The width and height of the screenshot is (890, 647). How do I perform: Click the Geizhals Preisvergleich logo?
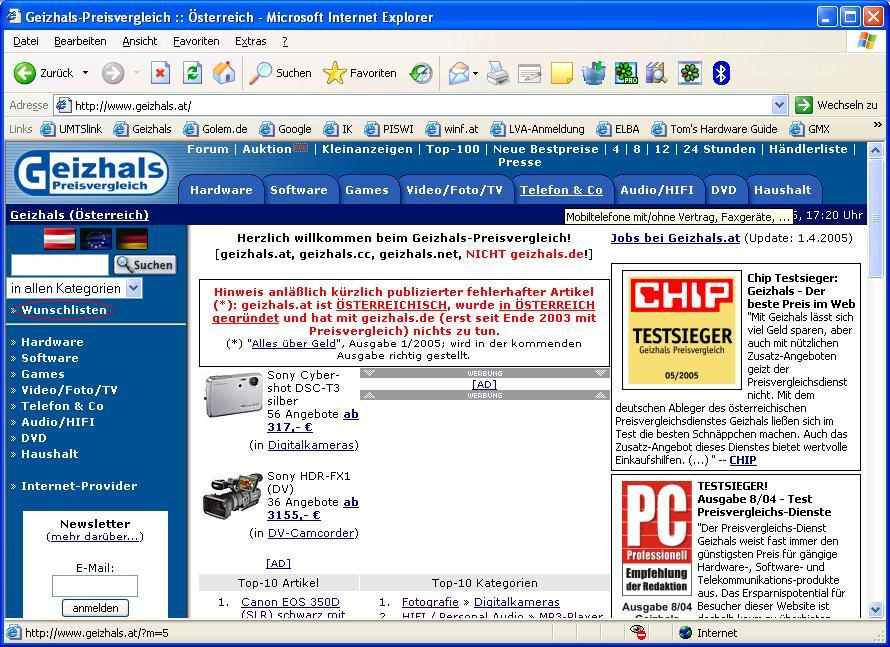tap(91, 173)
